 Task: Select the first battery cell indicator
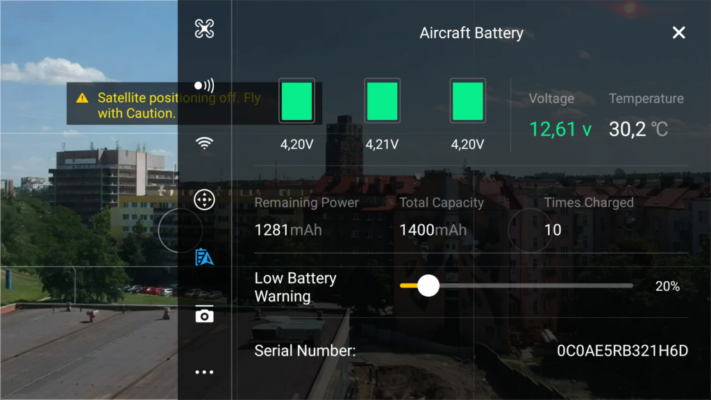pos(297,101)
